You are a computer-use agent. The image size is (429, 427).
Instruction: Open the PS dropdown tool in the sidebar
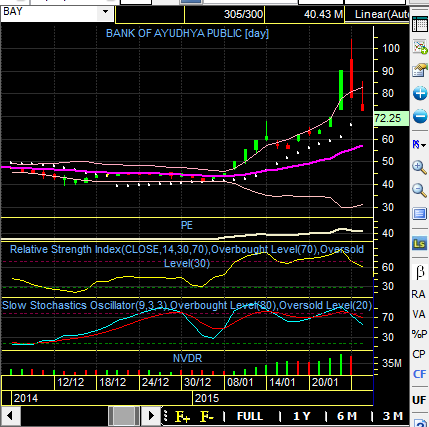[419, 145]
